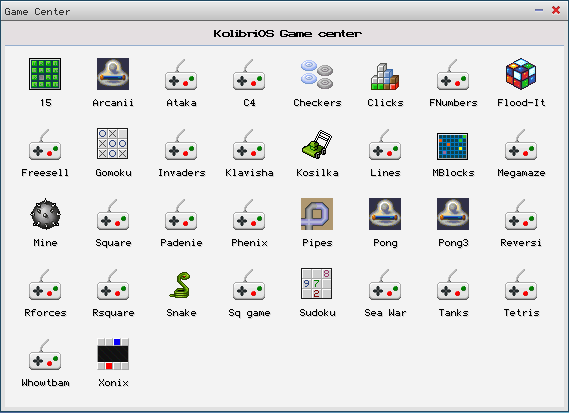Click the "Kosilka" label text
The image size is (569, 413).
[x=317, y=173]
